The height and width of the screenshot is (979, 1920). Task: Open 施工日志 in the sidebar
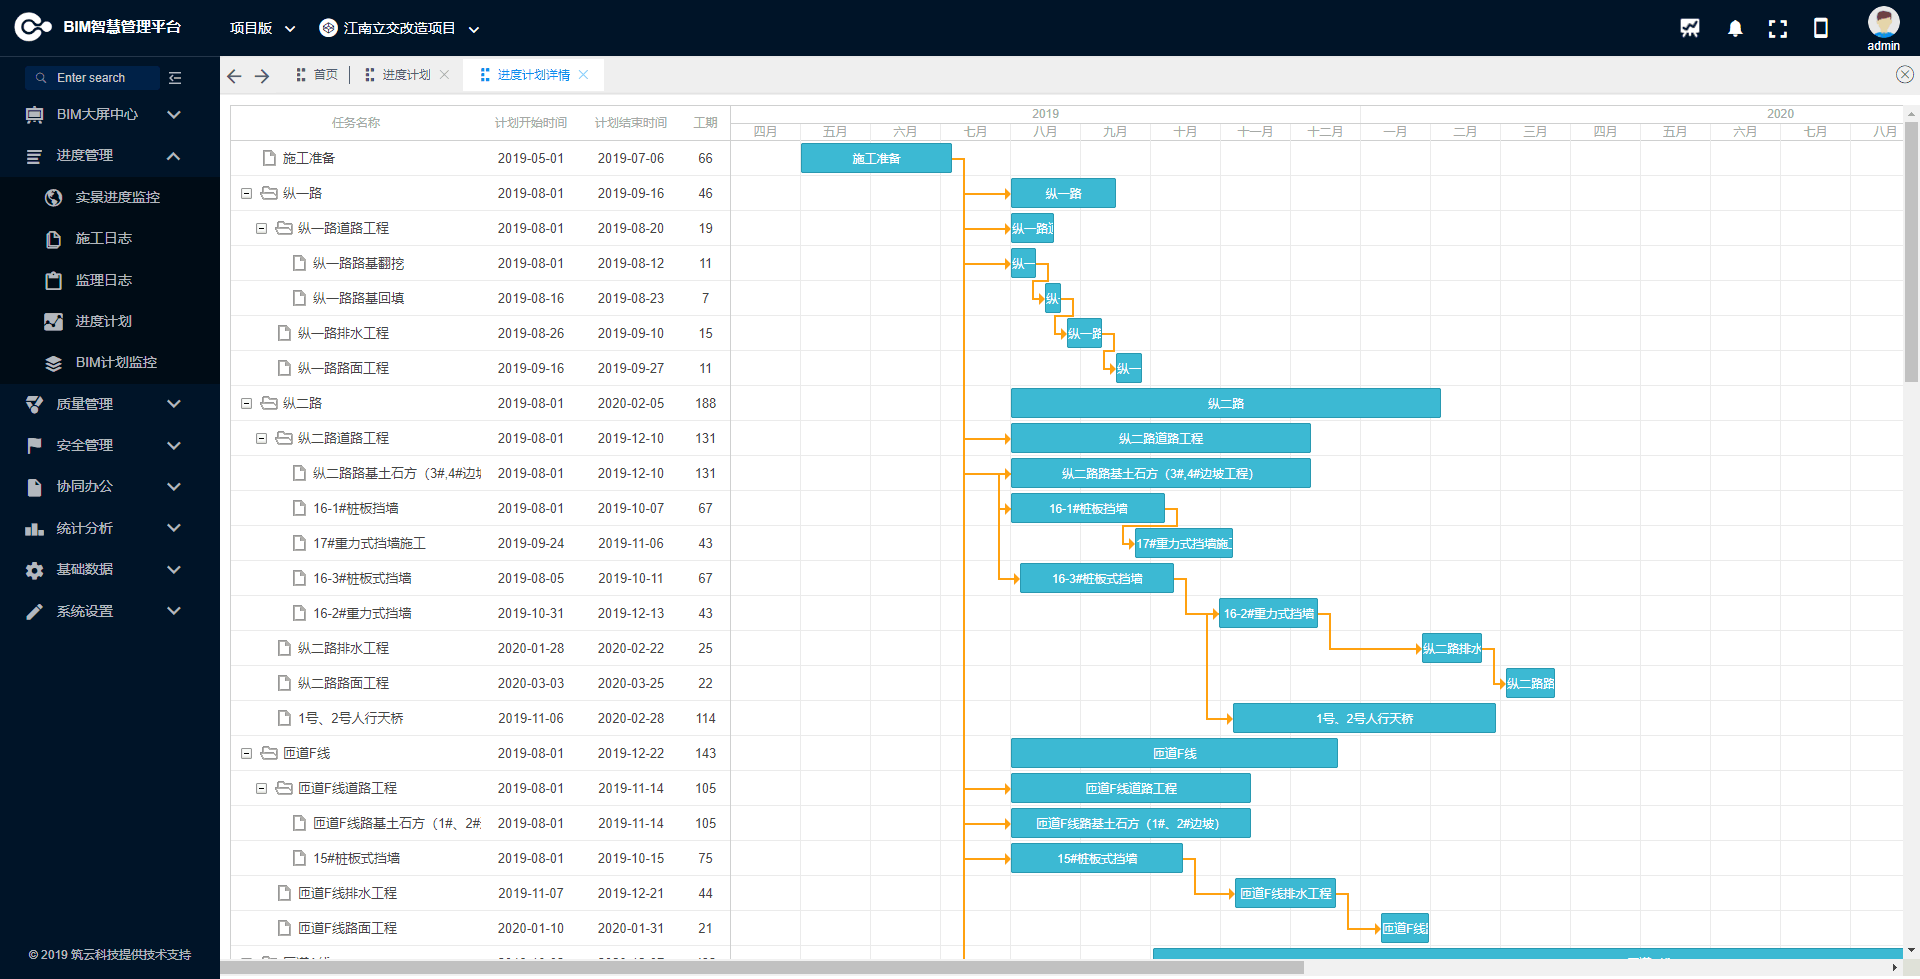pos(103,239)
